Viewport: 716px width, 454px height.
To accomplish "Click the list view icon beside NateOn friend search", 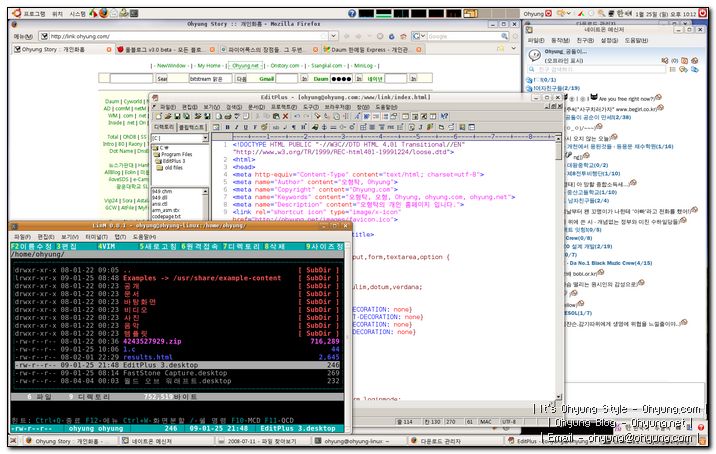I will point(673,69).
